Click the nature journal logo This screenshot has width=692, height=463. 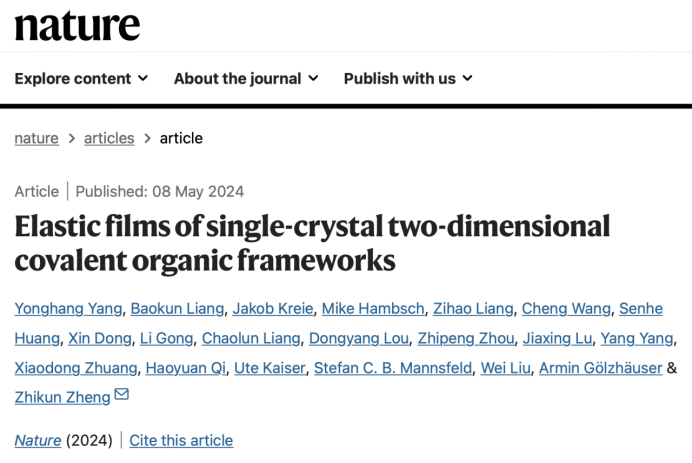(77, 24)
